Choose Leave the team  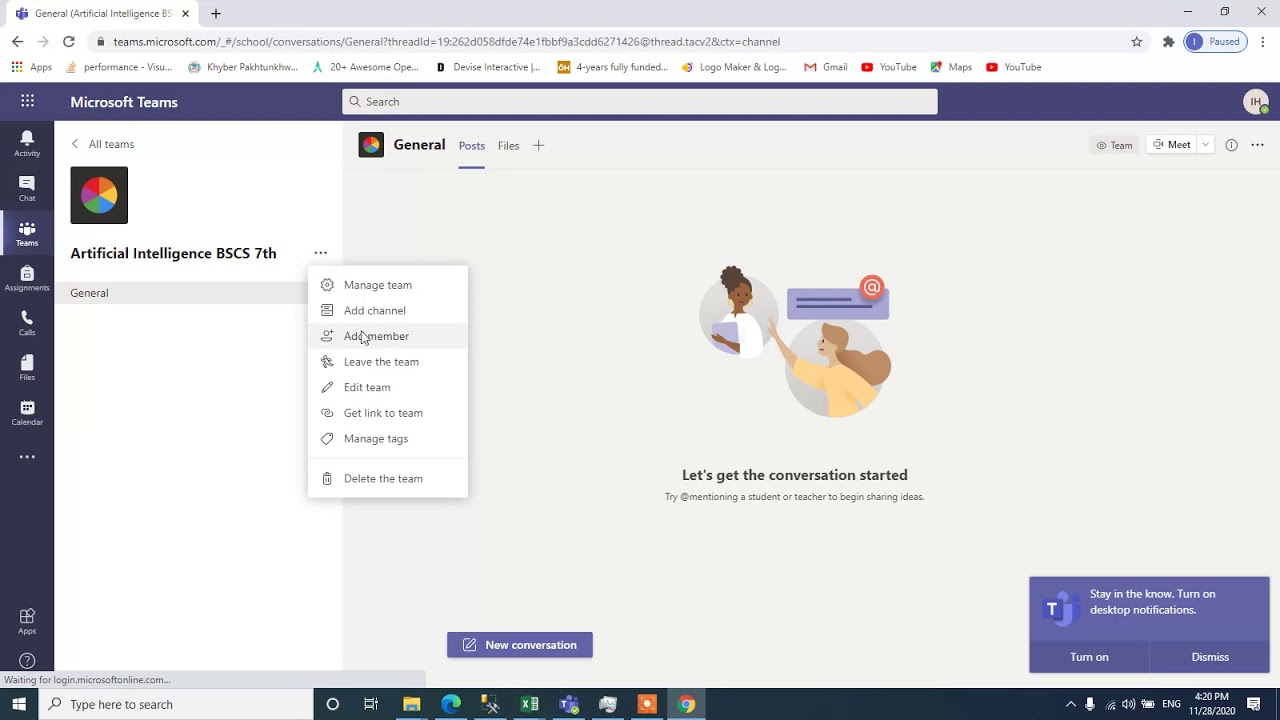(387, 362)
